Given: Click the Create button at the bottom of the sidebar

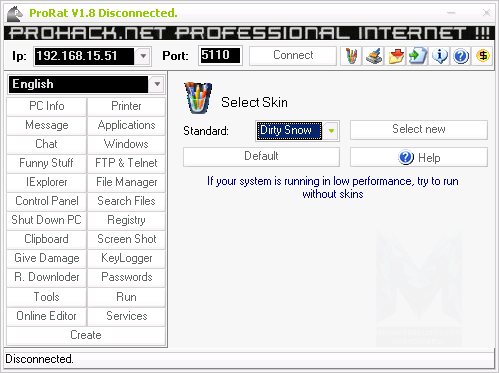Looking at the screenshot, I should pos(86,335).
